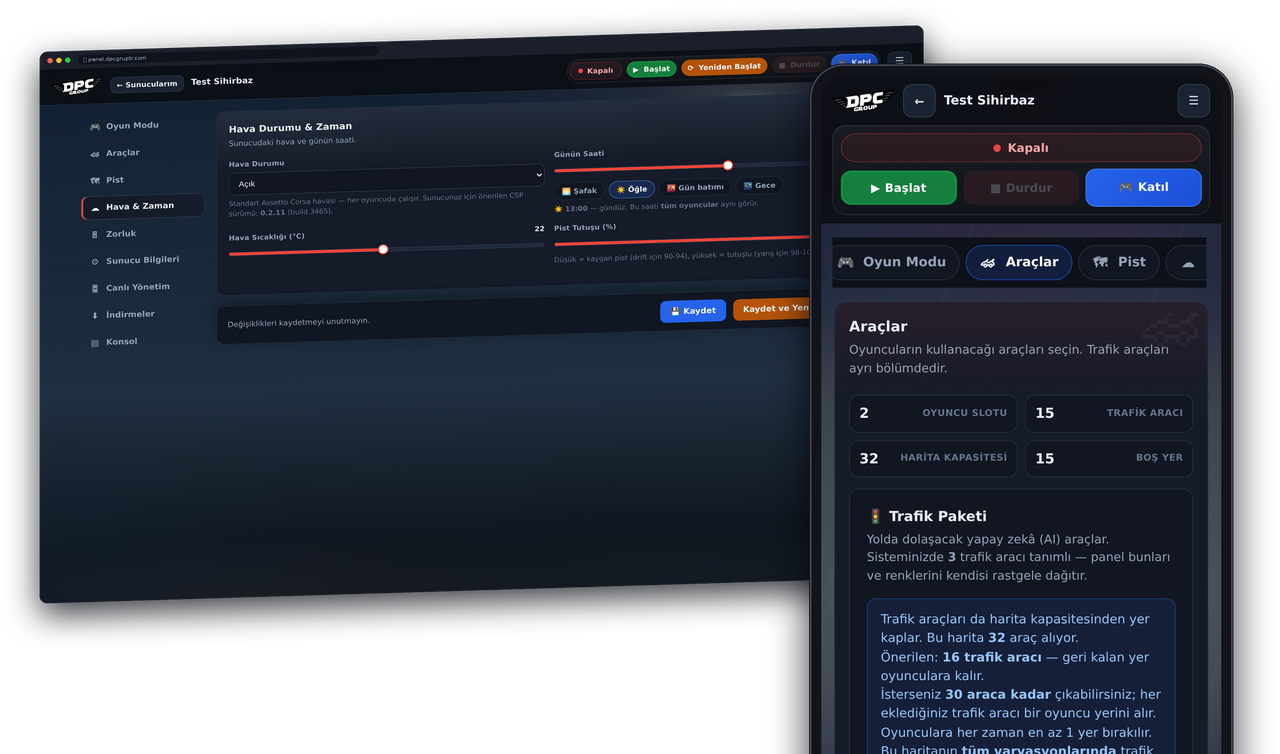Tap the cloud weather tab icon on the phone
Screen dimensions: 1280x754
[1187, 262]
